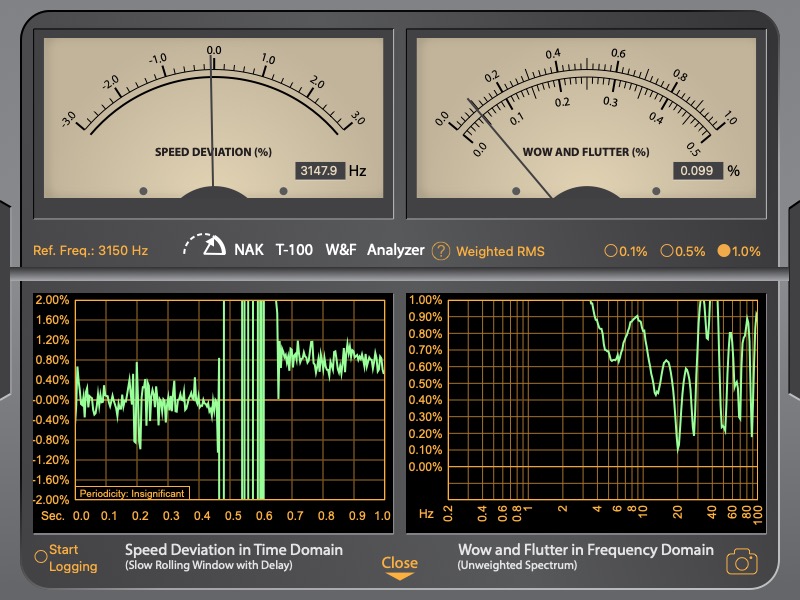Click the NAK speedometer logo icon
The width and height of the screenshot is (800, 600).
click(x=205, y=244)
